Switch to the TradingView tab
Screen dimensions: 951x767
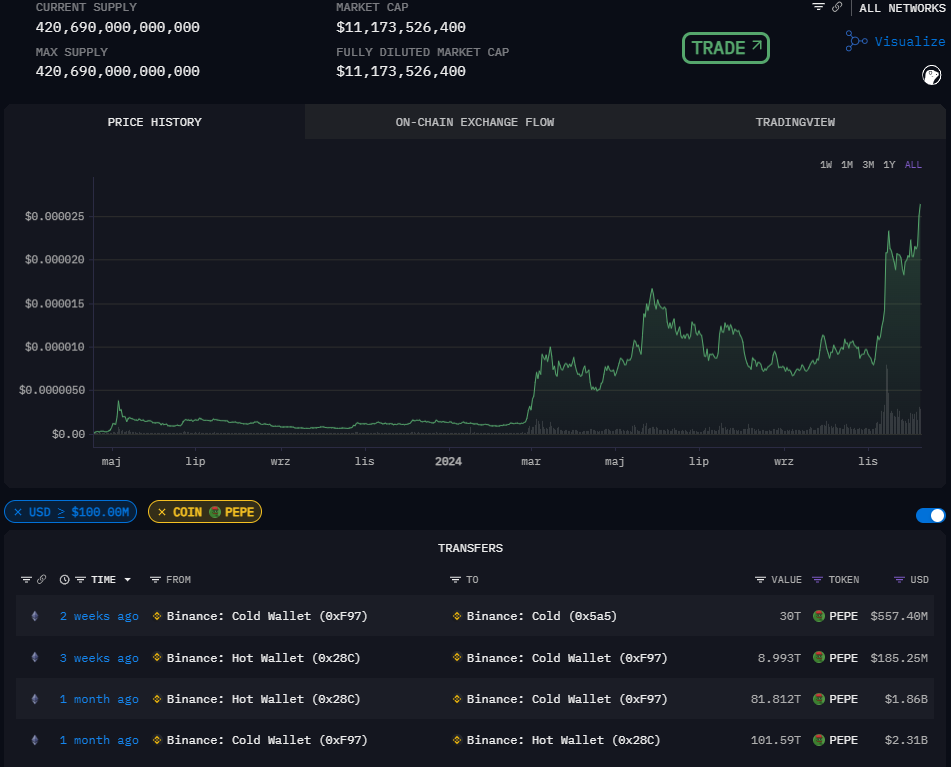point(795,122)
